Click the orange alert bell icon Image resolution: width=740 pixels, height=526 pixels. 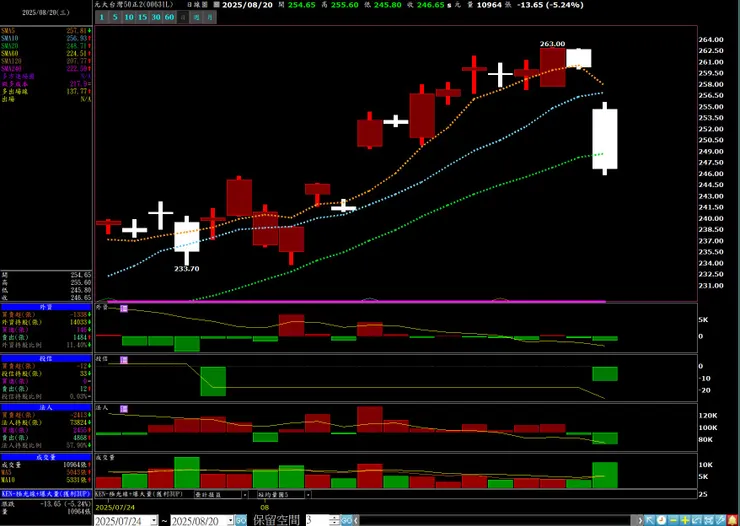[x=732, y=520]
